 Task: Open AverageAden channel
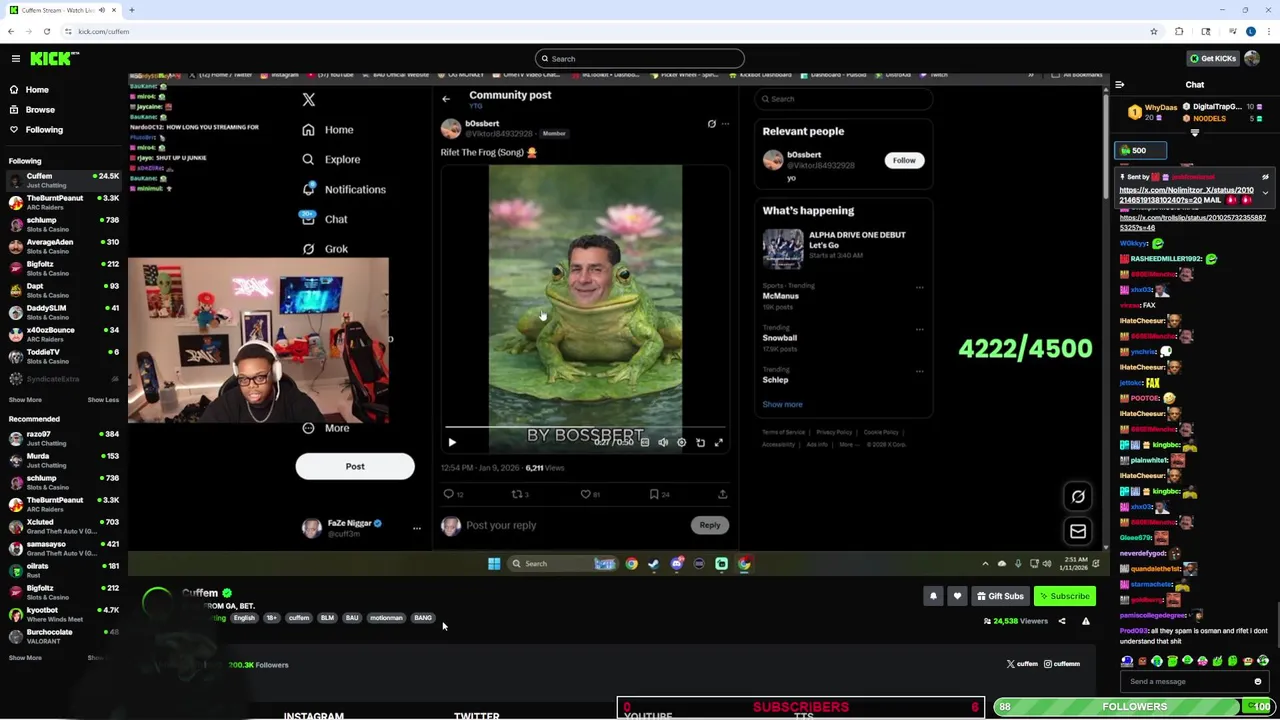[x=62, y=246]
